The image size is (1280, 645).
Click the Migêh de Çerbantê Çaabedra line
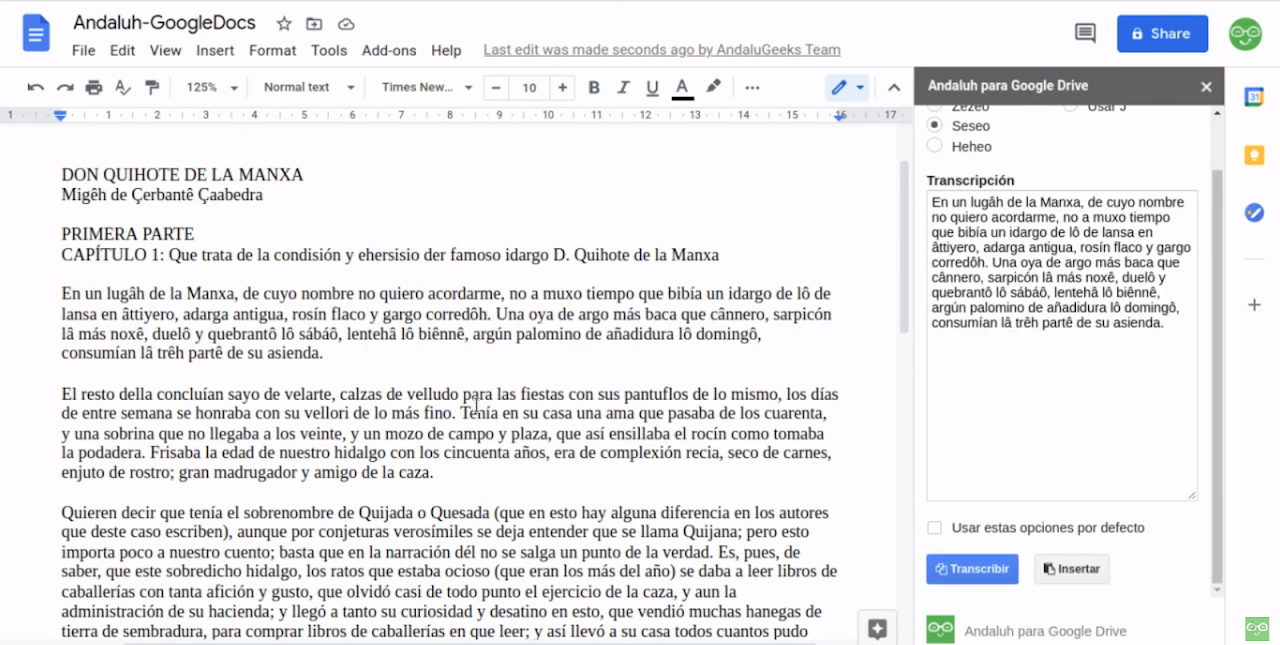[162, 195]
